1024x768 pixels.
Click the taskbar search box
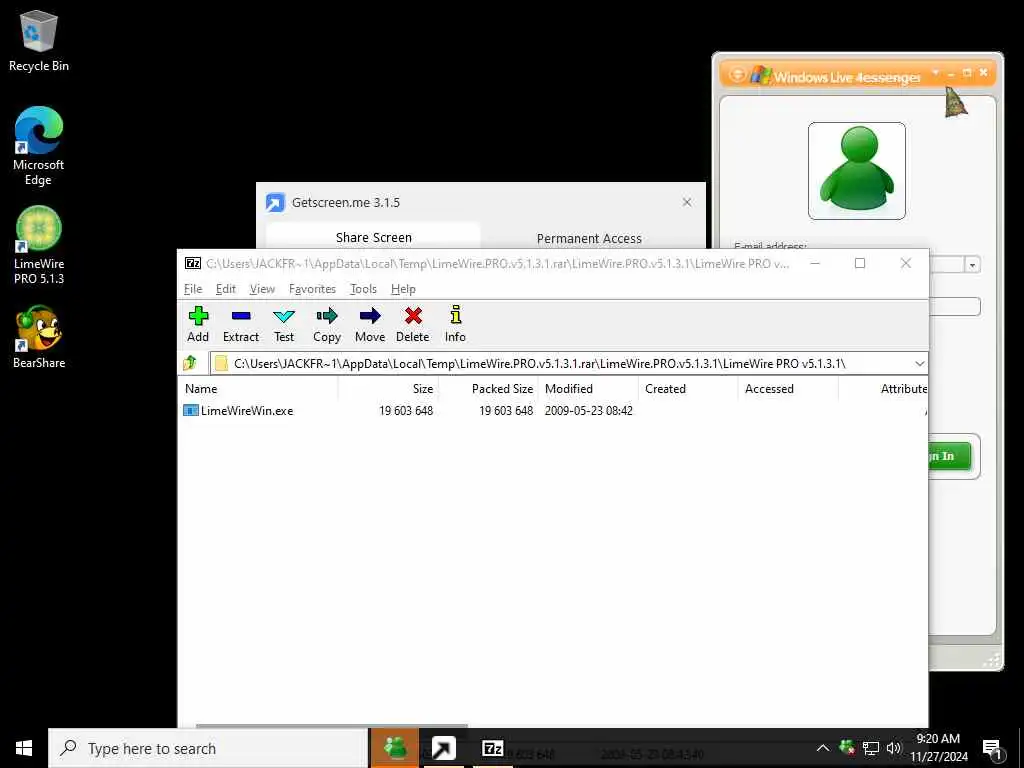point(208,748)
